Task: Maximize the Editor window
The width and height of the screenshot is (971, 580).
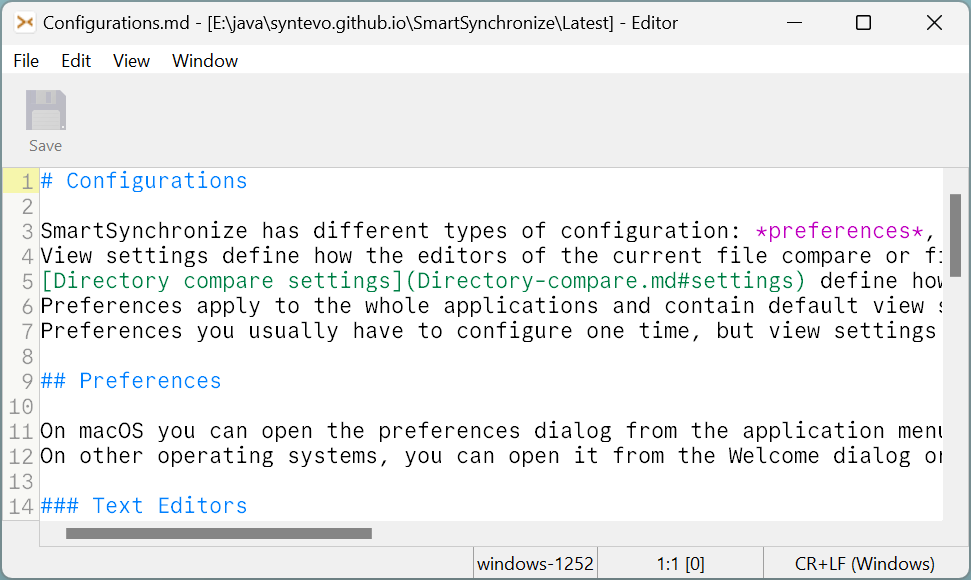Action: 863,22
